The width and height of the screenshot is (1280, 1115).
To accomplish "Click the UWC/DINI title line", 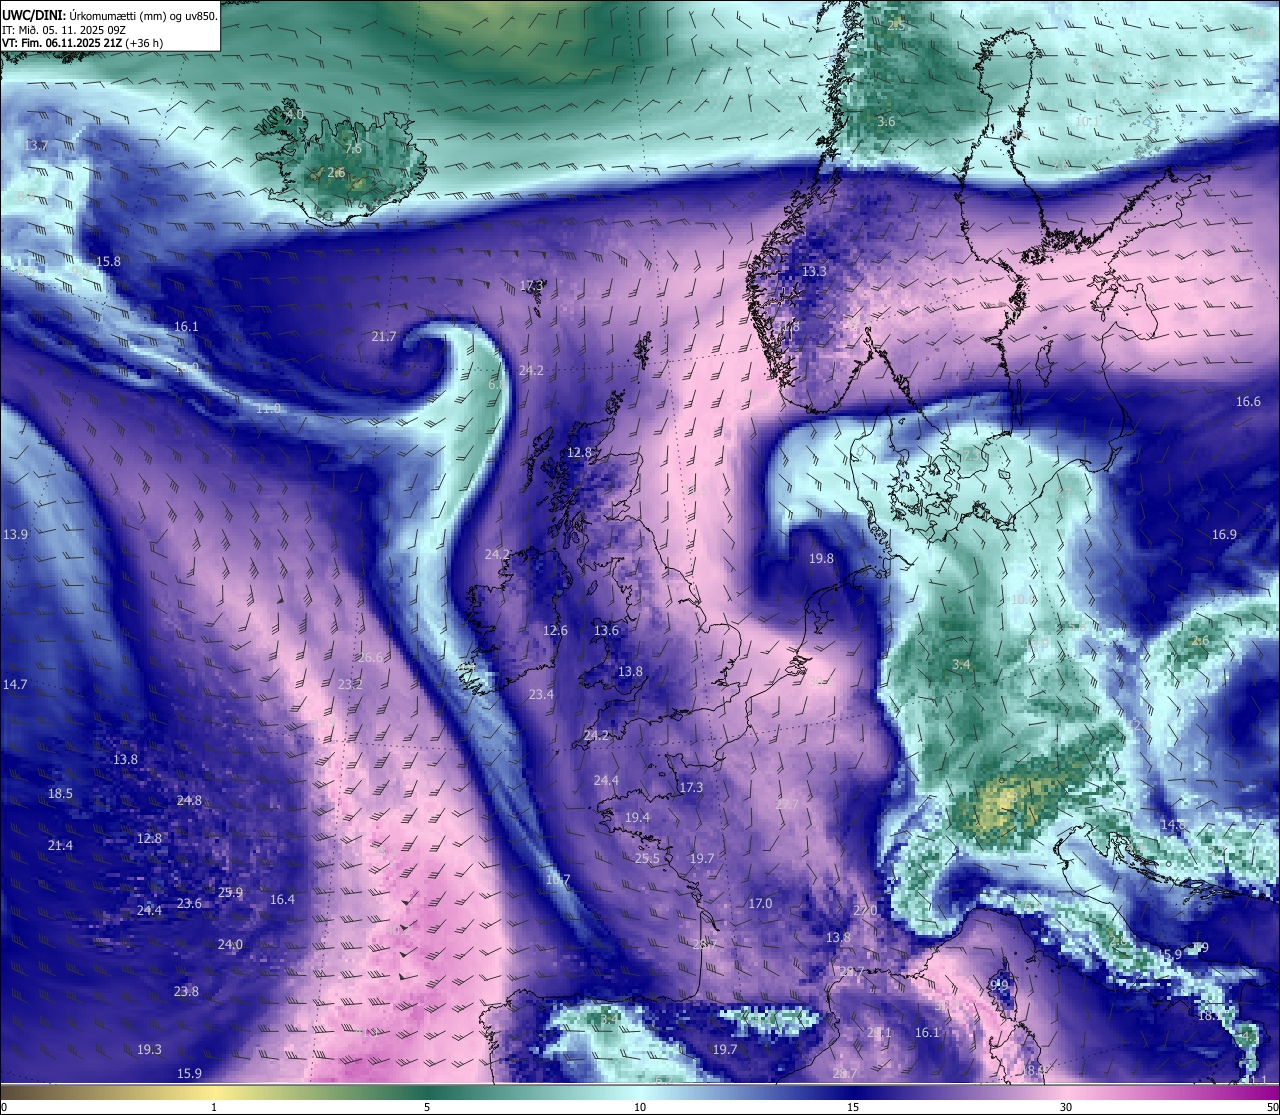I will (x=110, y=15).
